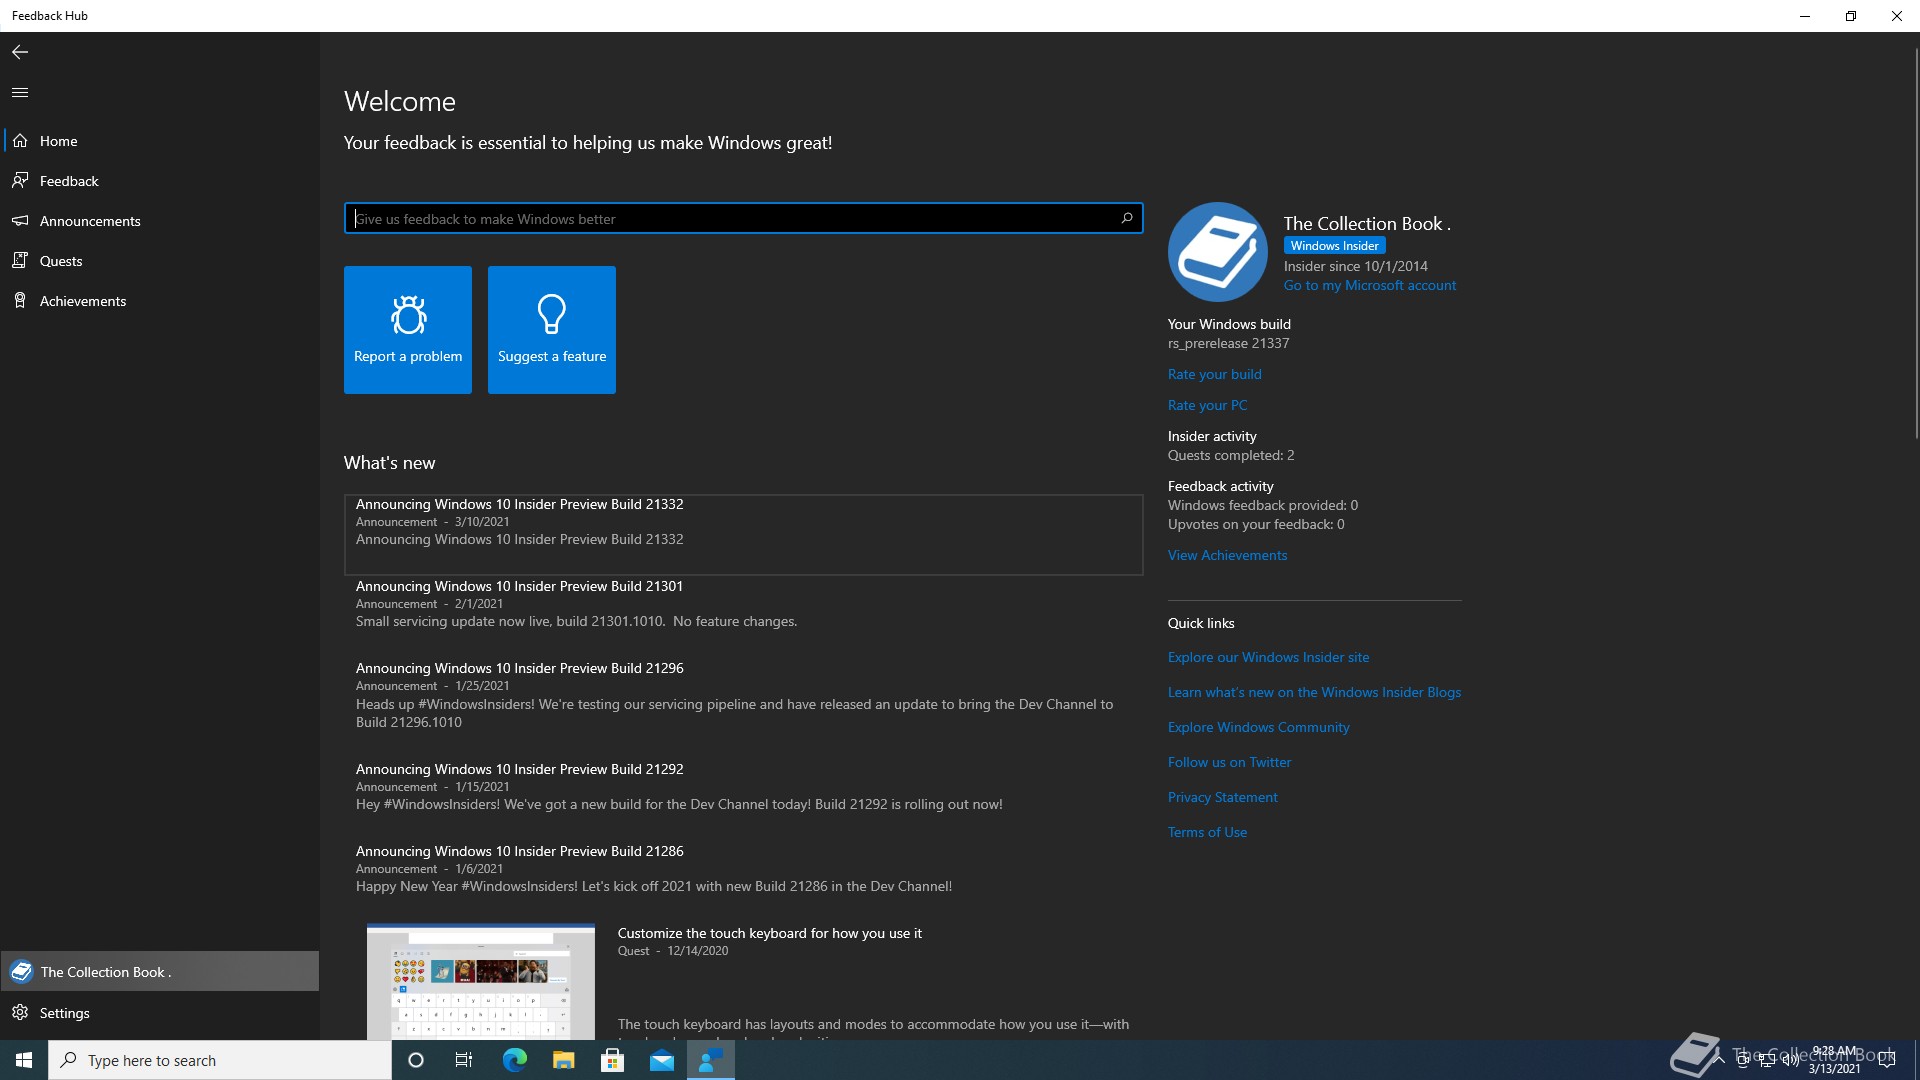The height and width of the screenshot is (1080, 1920).
Task: Open the touch keyboard quest thumbnail
Action: pyautogui.click(x=481, y=981)
